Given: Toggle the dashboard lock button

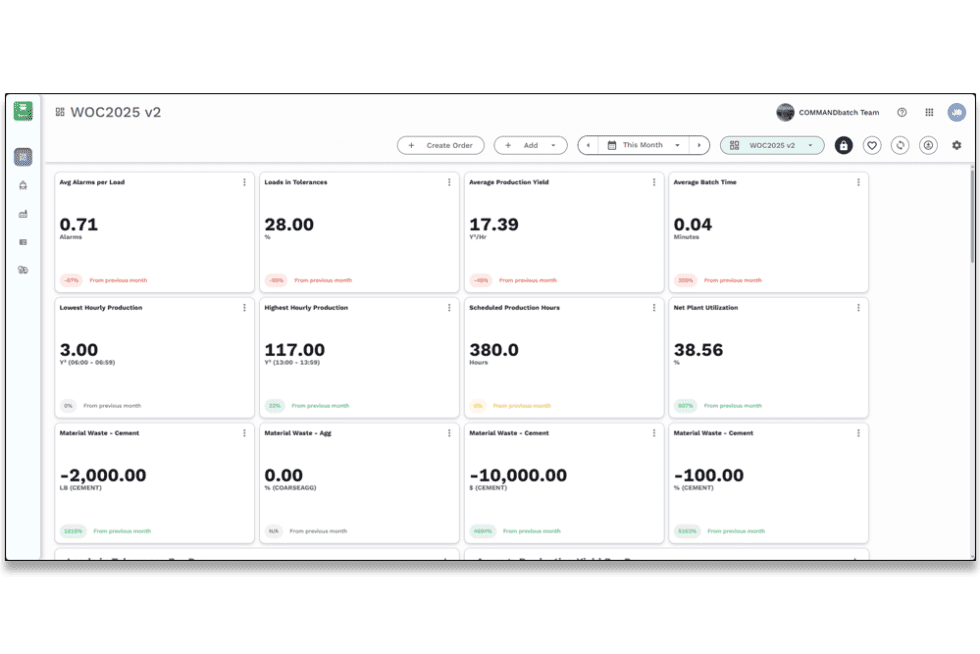Looking at the screenshot, I should tap(843, 145).
